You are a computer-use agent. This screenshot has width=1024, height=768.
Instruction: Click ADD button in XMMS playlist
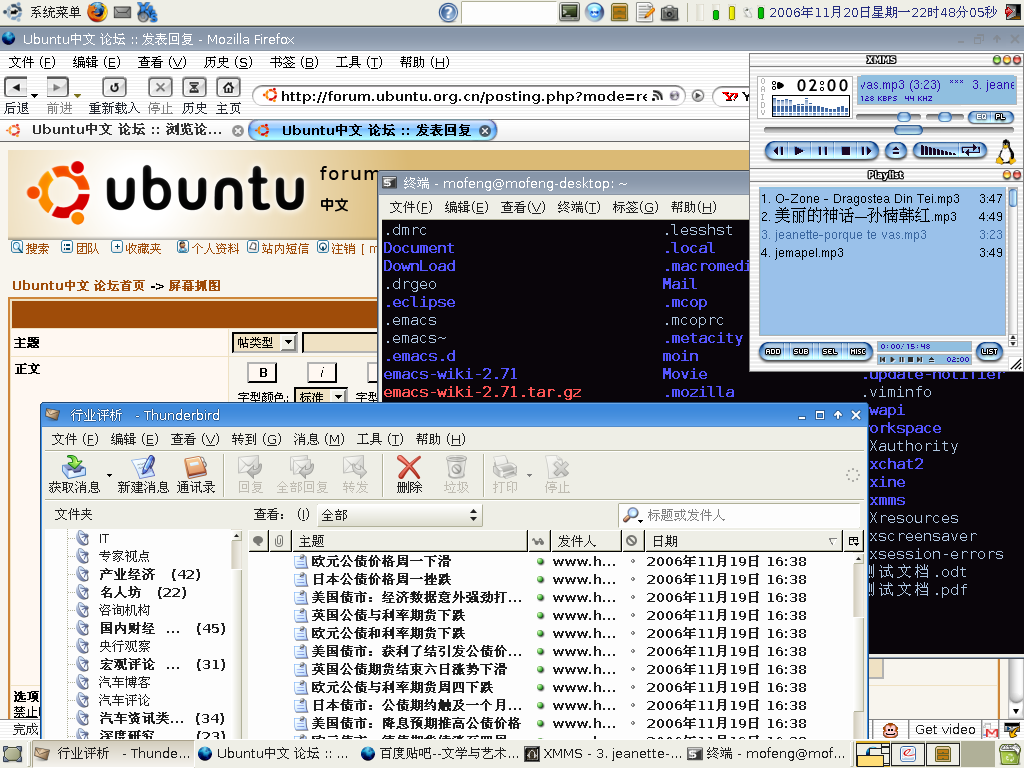pos(773,351)
